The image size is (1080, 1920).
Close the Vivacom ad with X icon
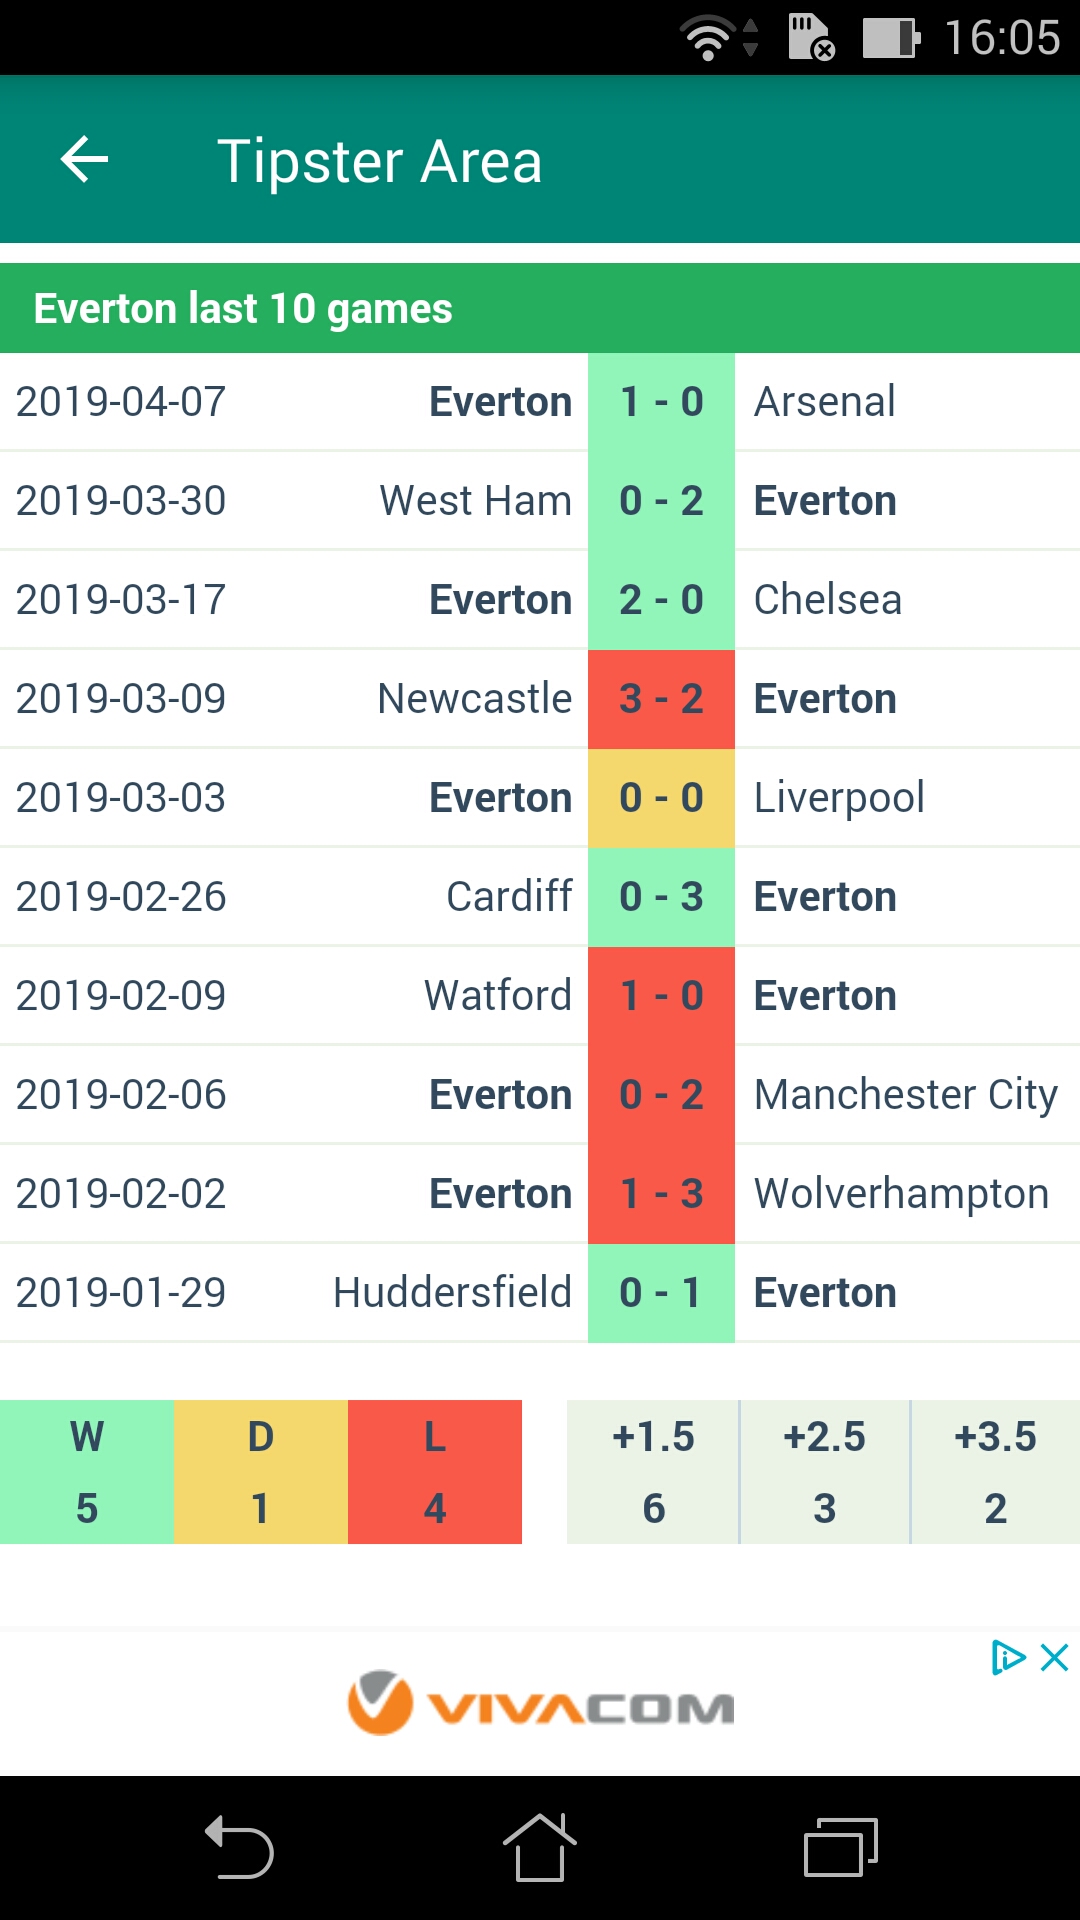pos(1055,1658)
